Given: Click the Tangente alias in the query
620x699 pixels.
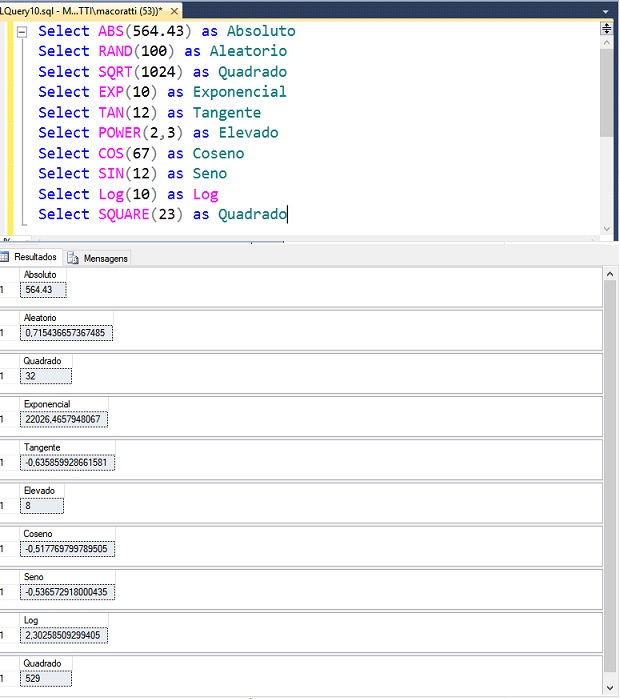Looking at the screenshot, I should 226,112.
